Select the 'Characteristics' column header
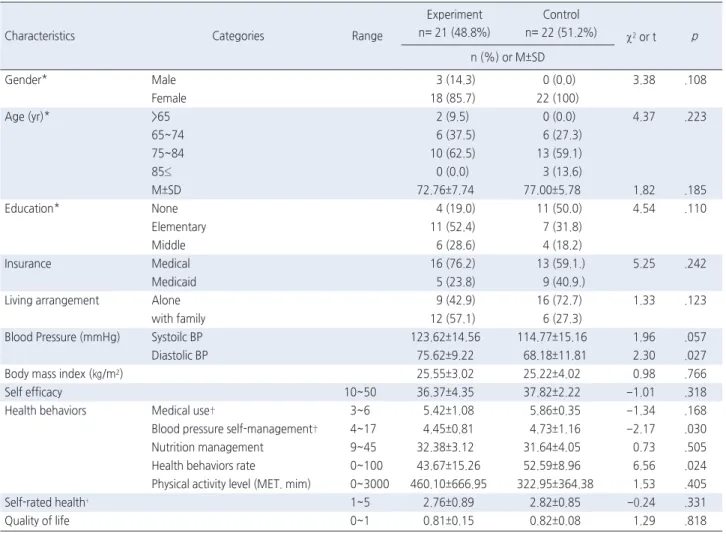Image resolution: width=726 pixels, height=536 pixels. point(39,36)
